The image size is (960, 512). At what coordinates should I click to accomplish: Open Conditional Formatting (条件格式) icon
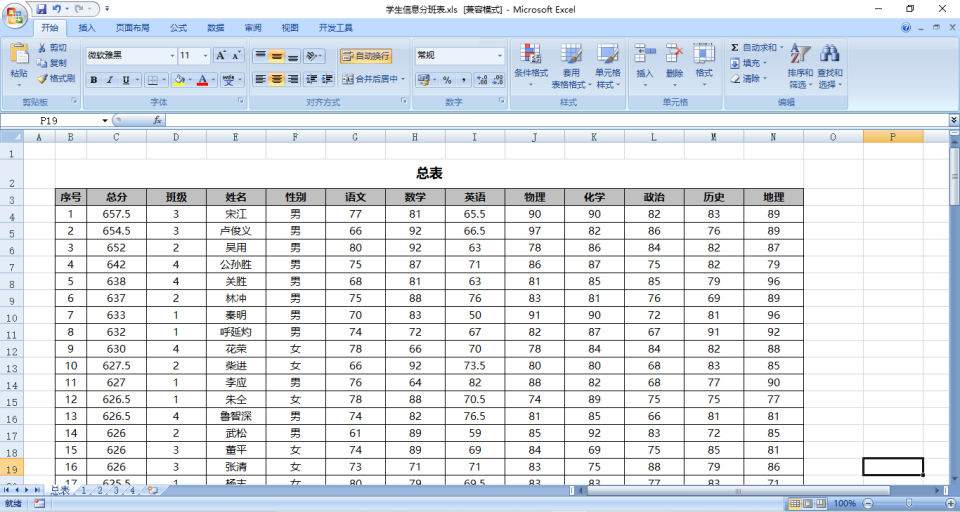coord(530,55)
